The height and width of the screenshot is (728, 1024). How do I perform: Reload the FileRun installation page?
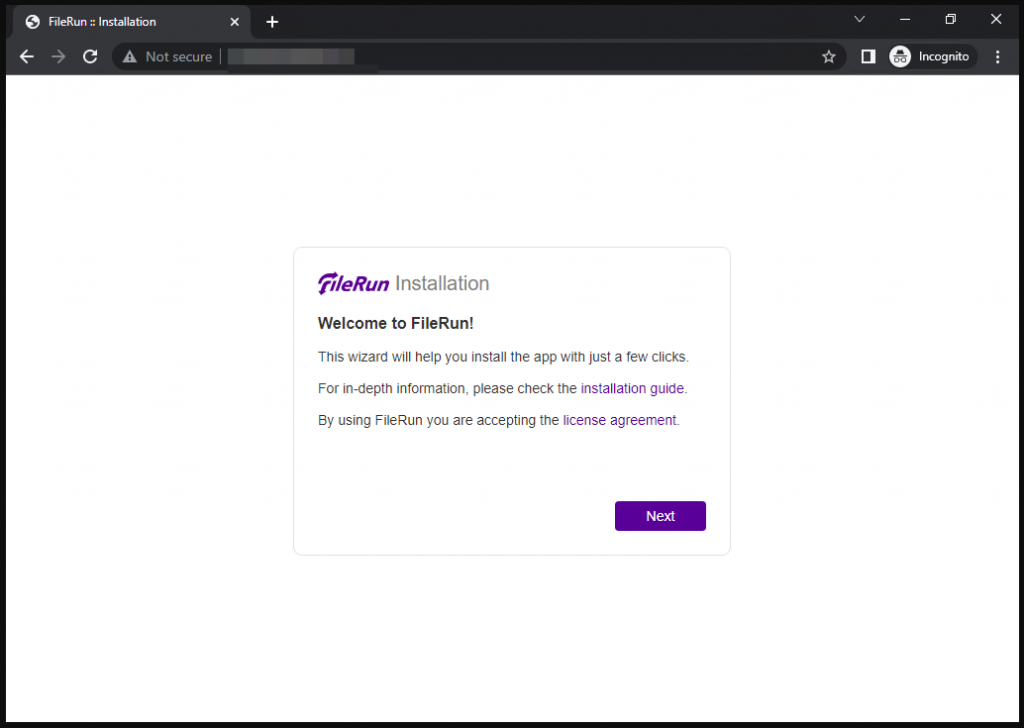[x=90, y=56]
